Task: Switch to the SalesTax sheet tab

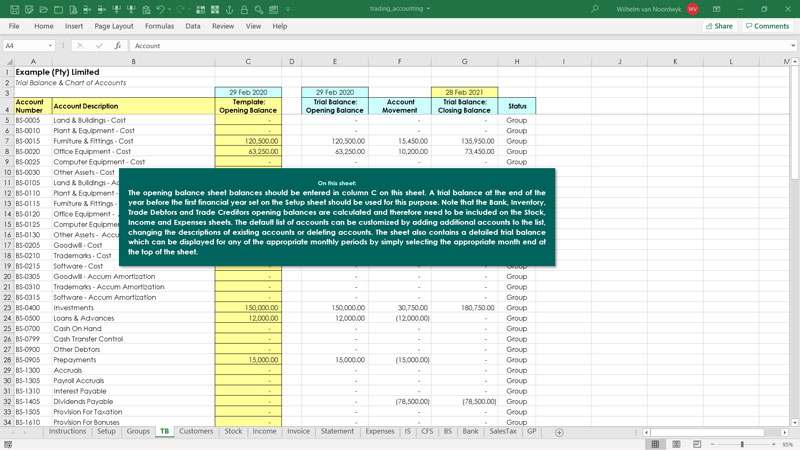Action: pos(503,432)
